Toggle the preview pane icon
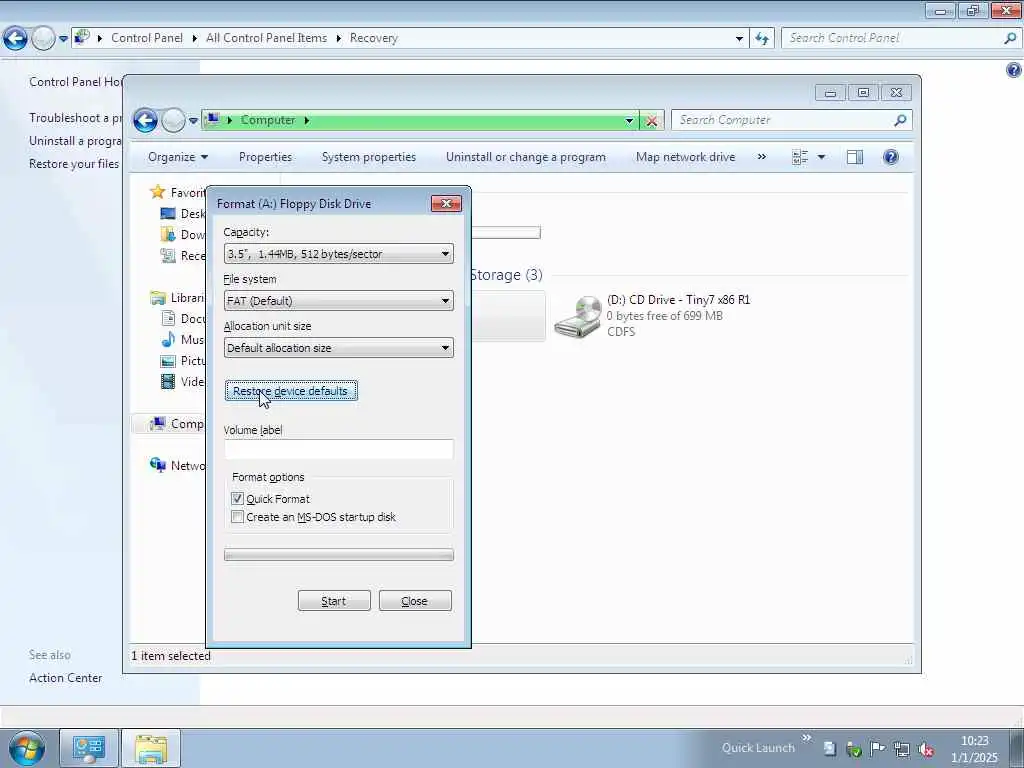The height and width of the screenshot is (768, 1024). [x=855, y=157]
